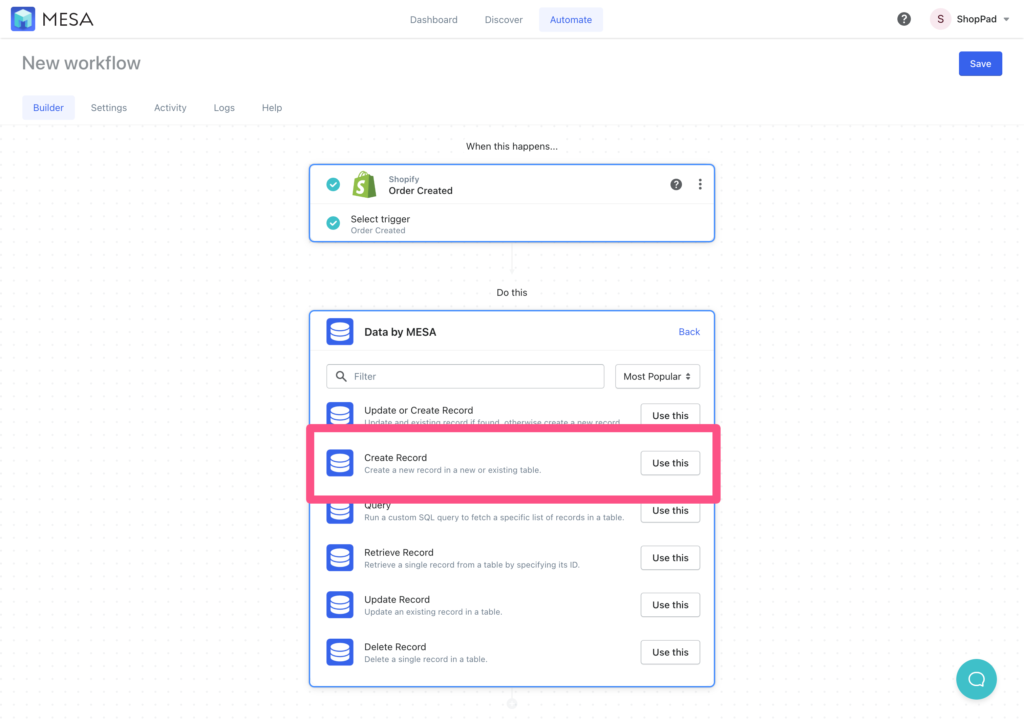Open the Dashboard menu item
This screenshot has width=1024, height=727.
433,19
